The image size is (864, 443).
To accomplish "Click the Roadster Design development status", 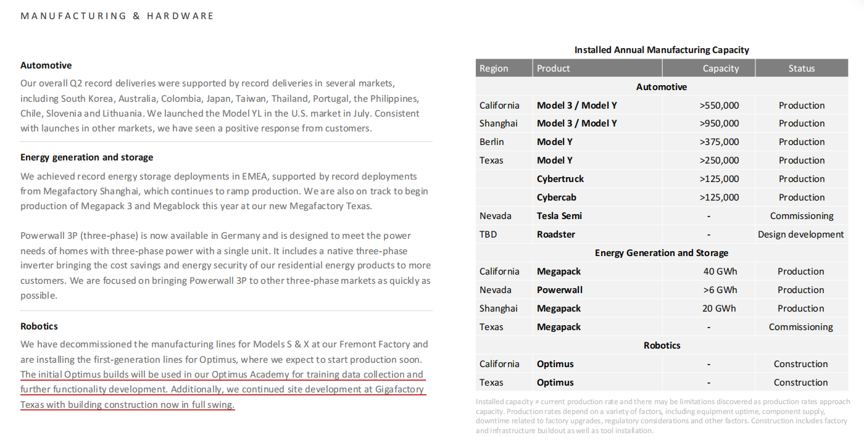I will pos(800,234).
